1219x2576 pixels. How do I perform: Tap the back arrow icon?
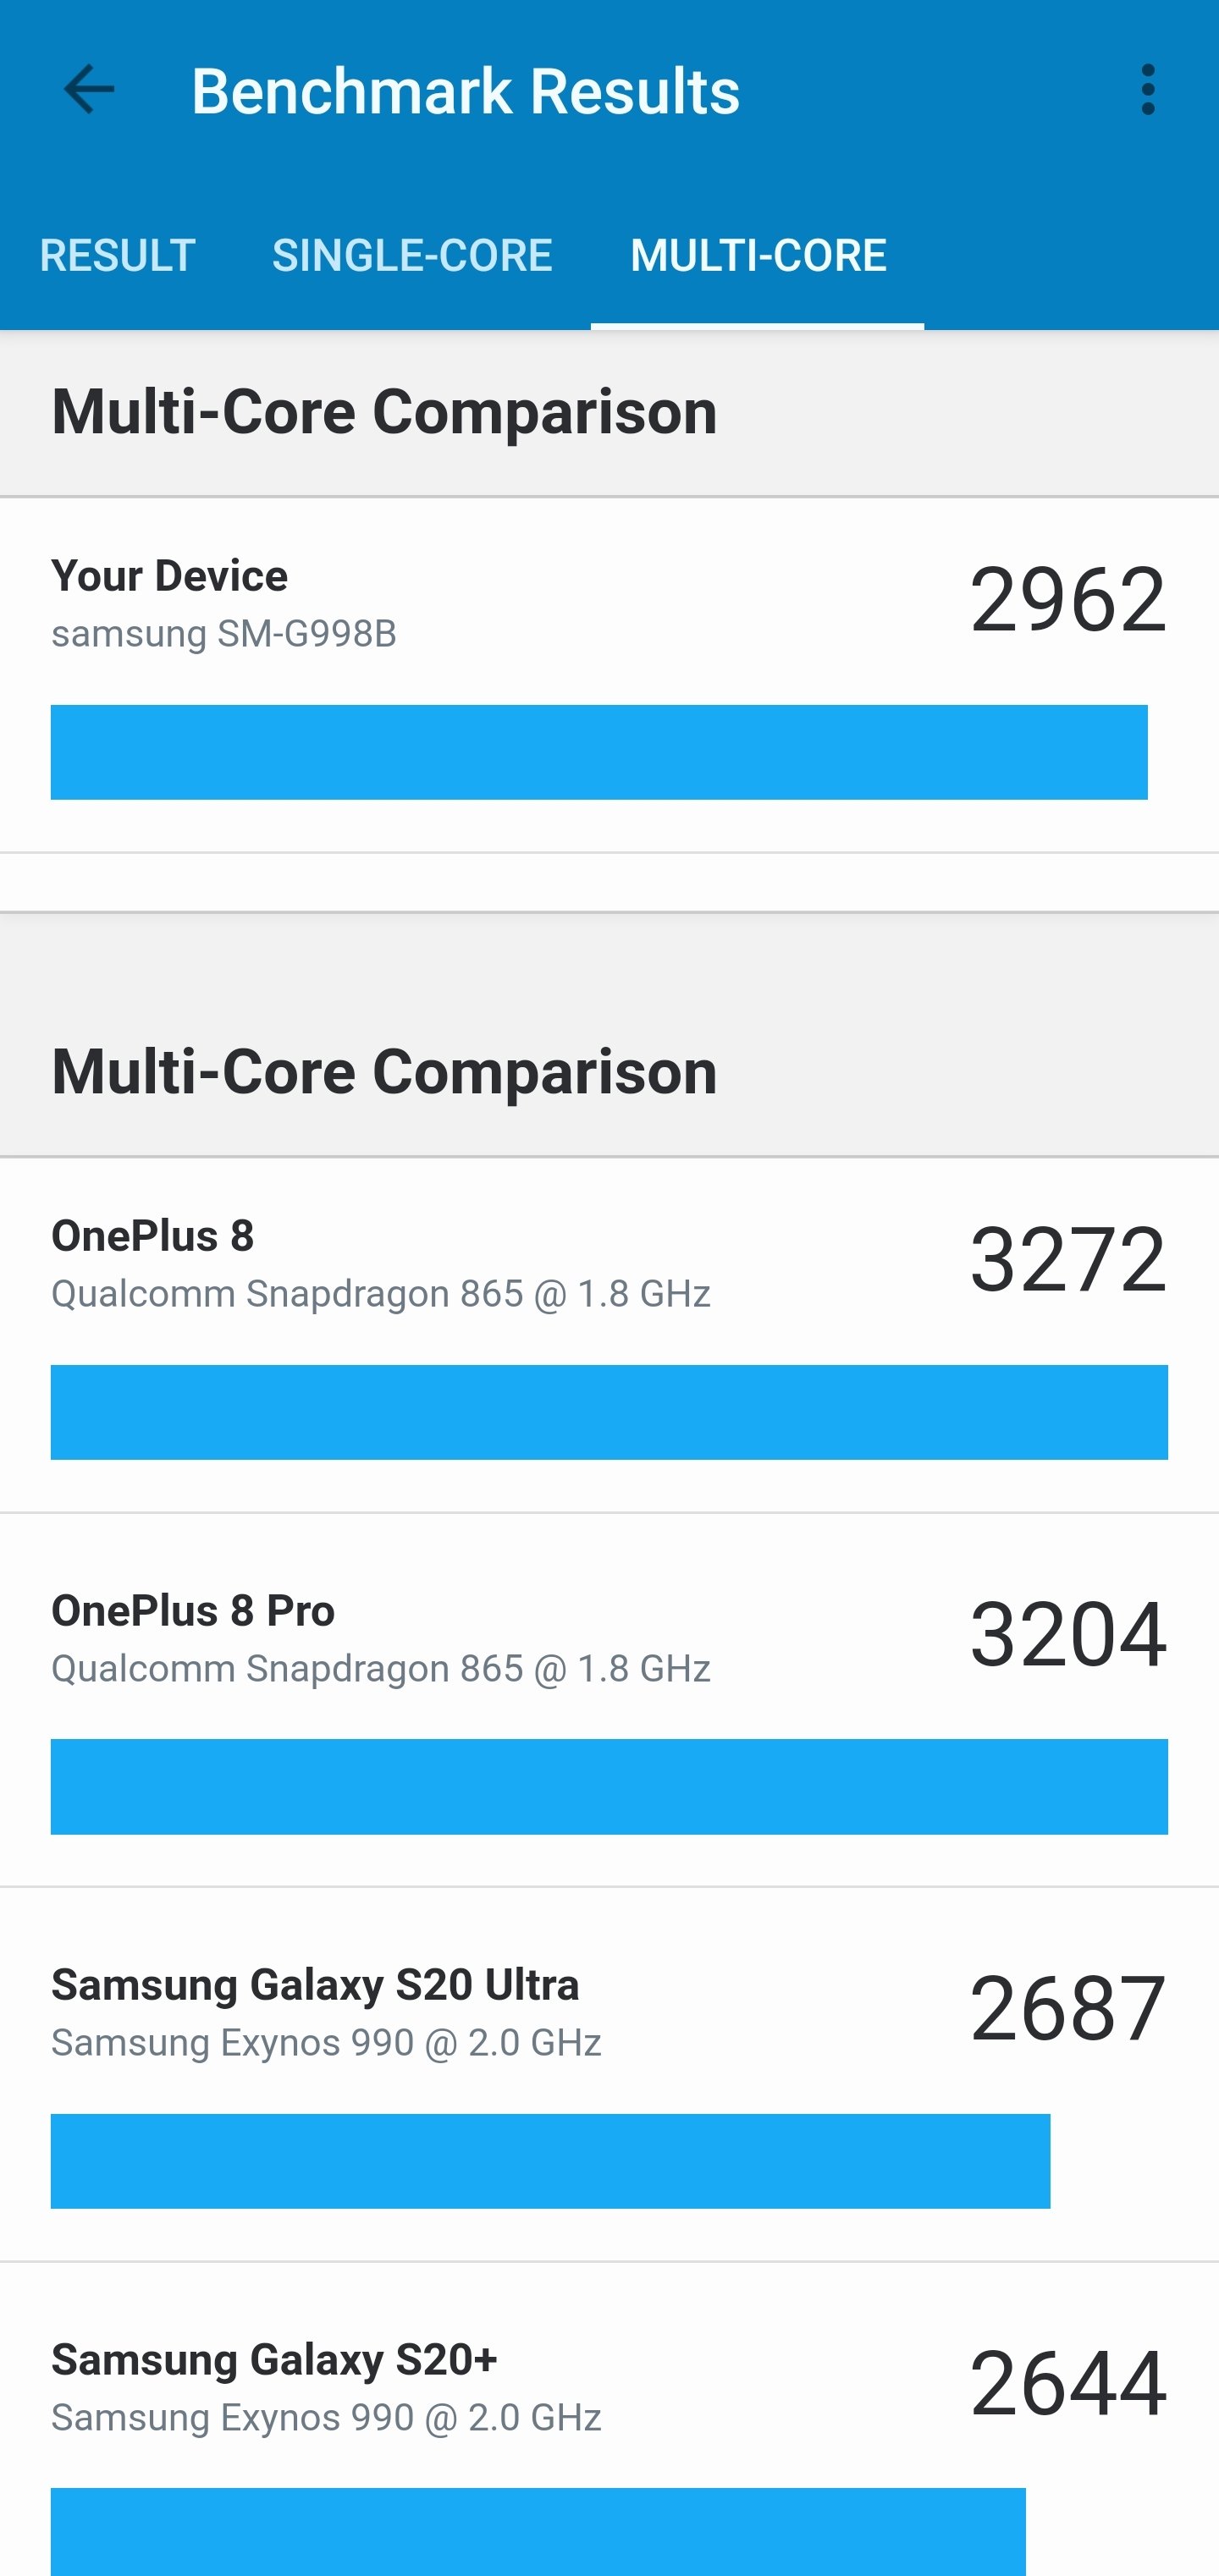coord(88,90)
